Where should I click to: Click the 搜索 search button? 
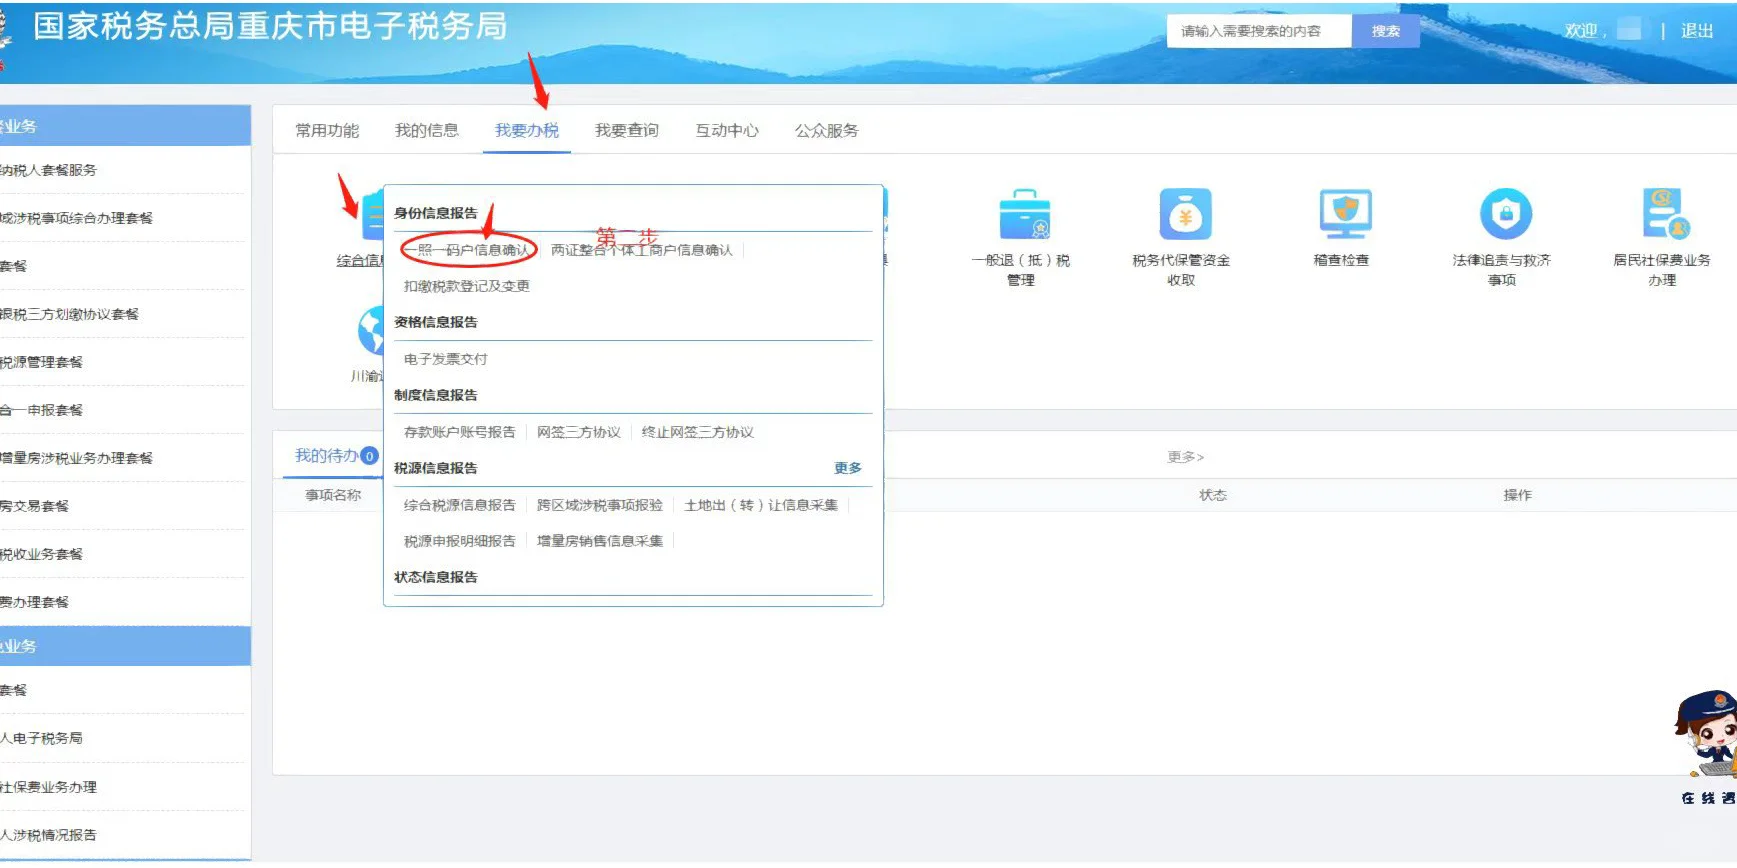click(1385, 31)
